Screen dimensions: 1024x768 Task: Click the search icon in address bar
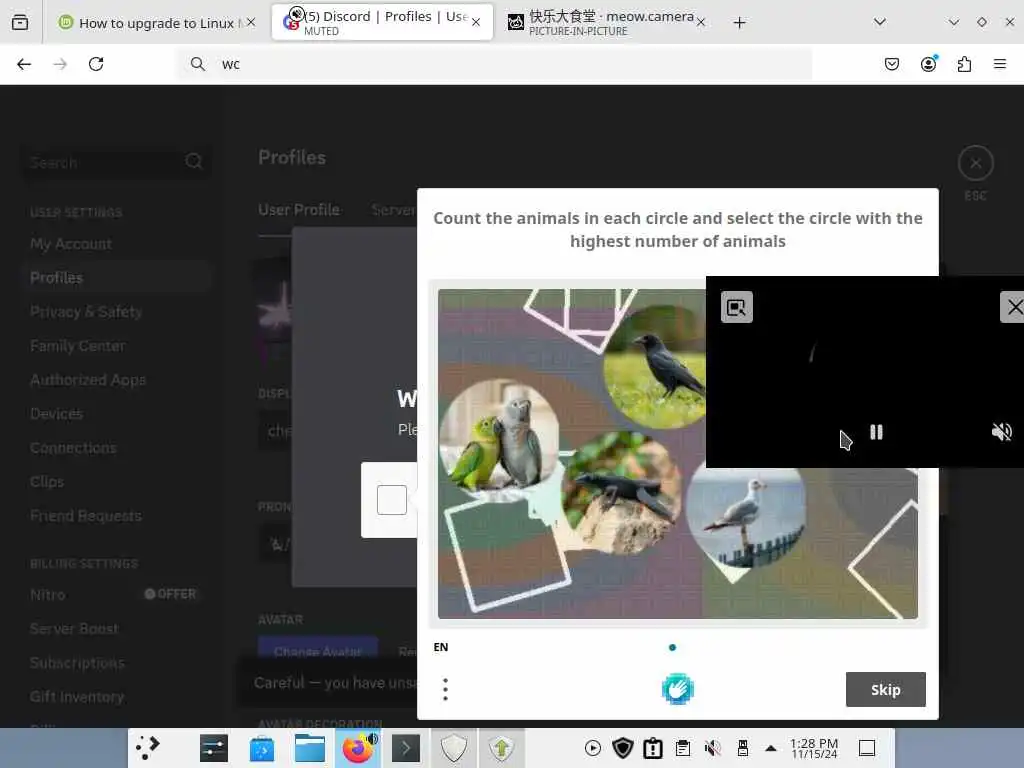(197, 64)
